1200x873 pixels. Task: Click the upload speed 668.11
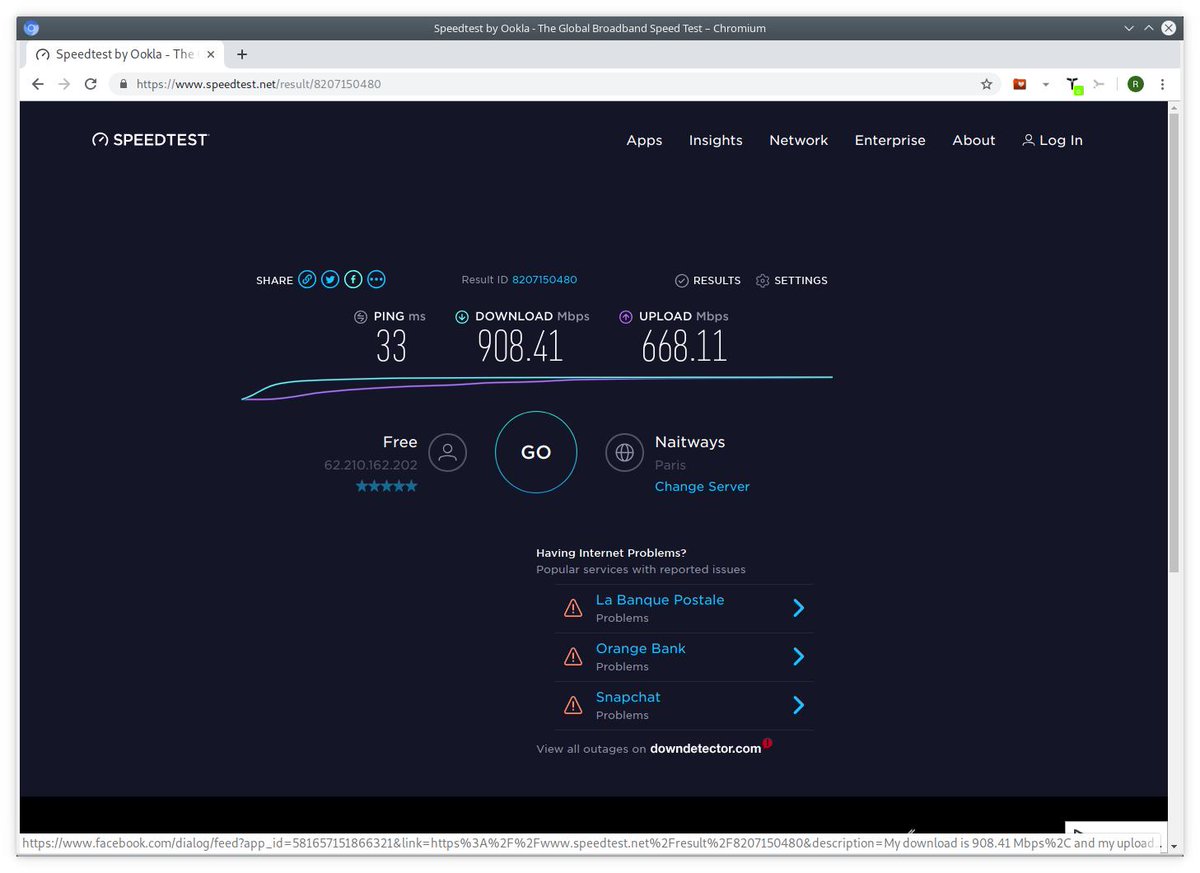[x=684, y=347]
